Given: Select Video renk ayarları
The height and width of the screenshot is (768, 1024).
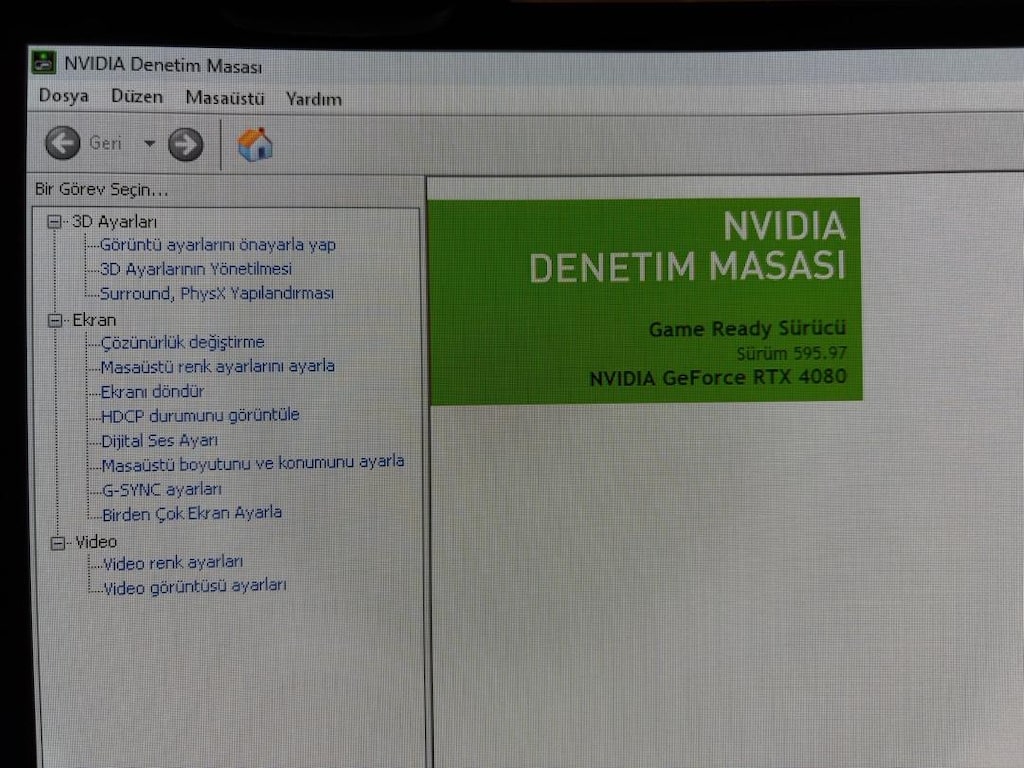Looking at the screenshot, I should pyautogui.click(x=172, y=562).
